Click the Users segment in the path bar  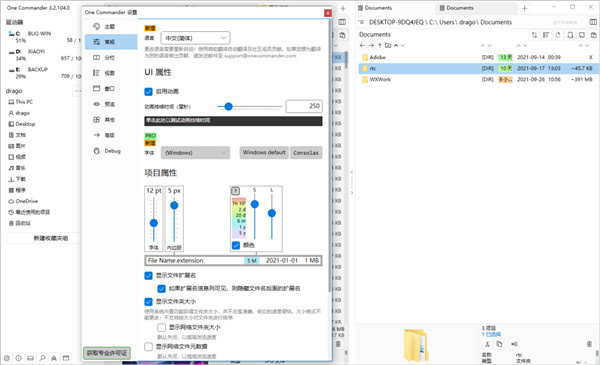coord(448,22)
